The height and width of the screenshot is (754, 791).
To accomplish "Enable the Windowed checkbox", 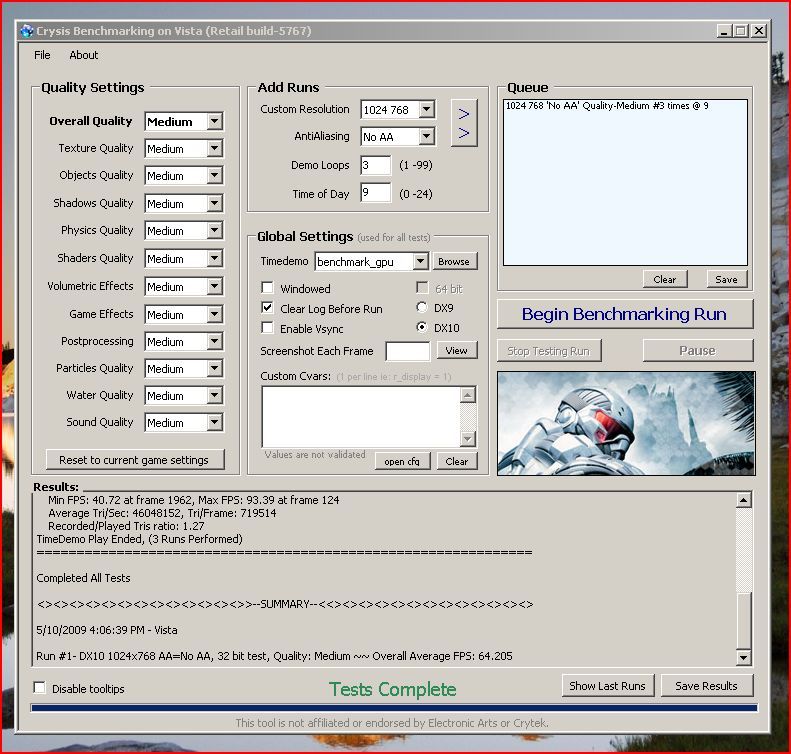I will click(267, 288).
